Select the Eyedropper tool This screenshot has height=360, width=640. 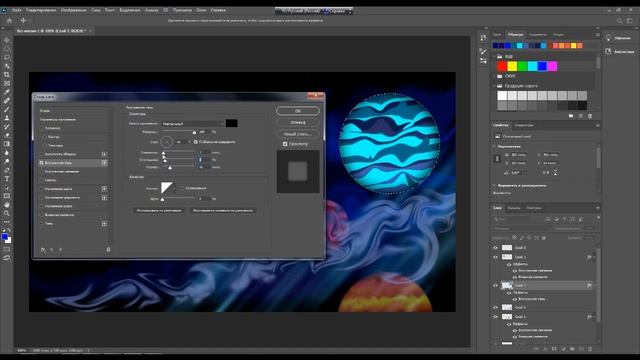[x=7, y=92]
